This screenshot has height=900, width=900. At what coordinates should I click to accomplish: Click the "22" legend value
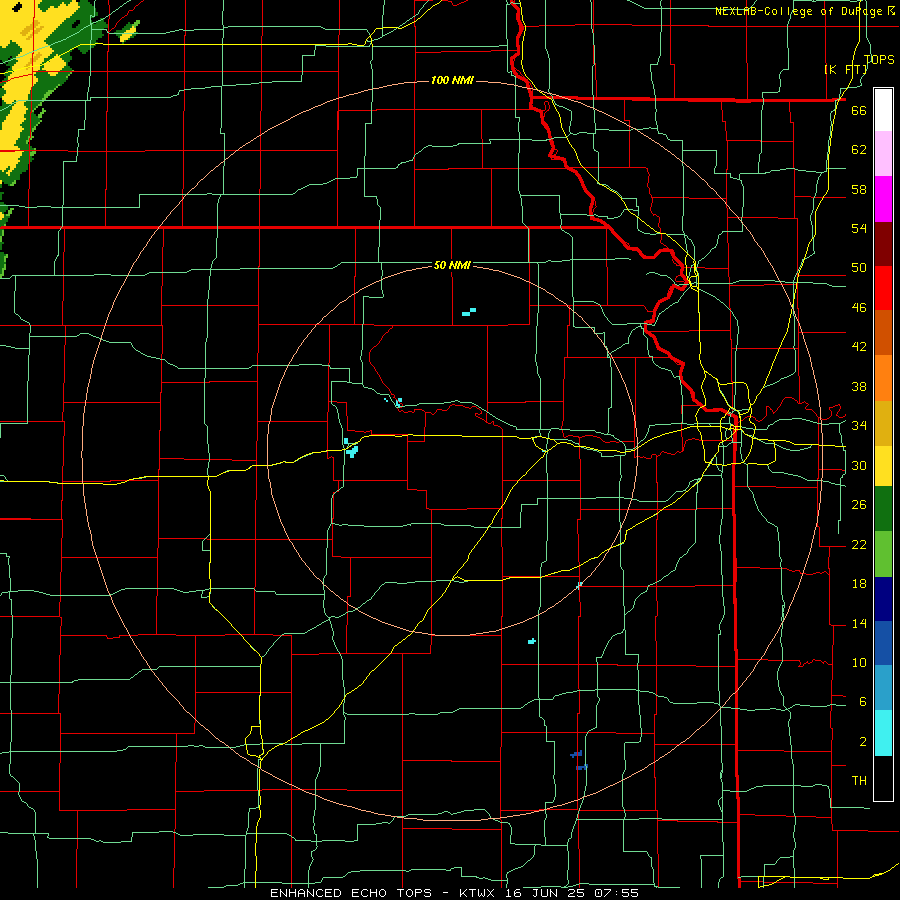coord(859,544)
